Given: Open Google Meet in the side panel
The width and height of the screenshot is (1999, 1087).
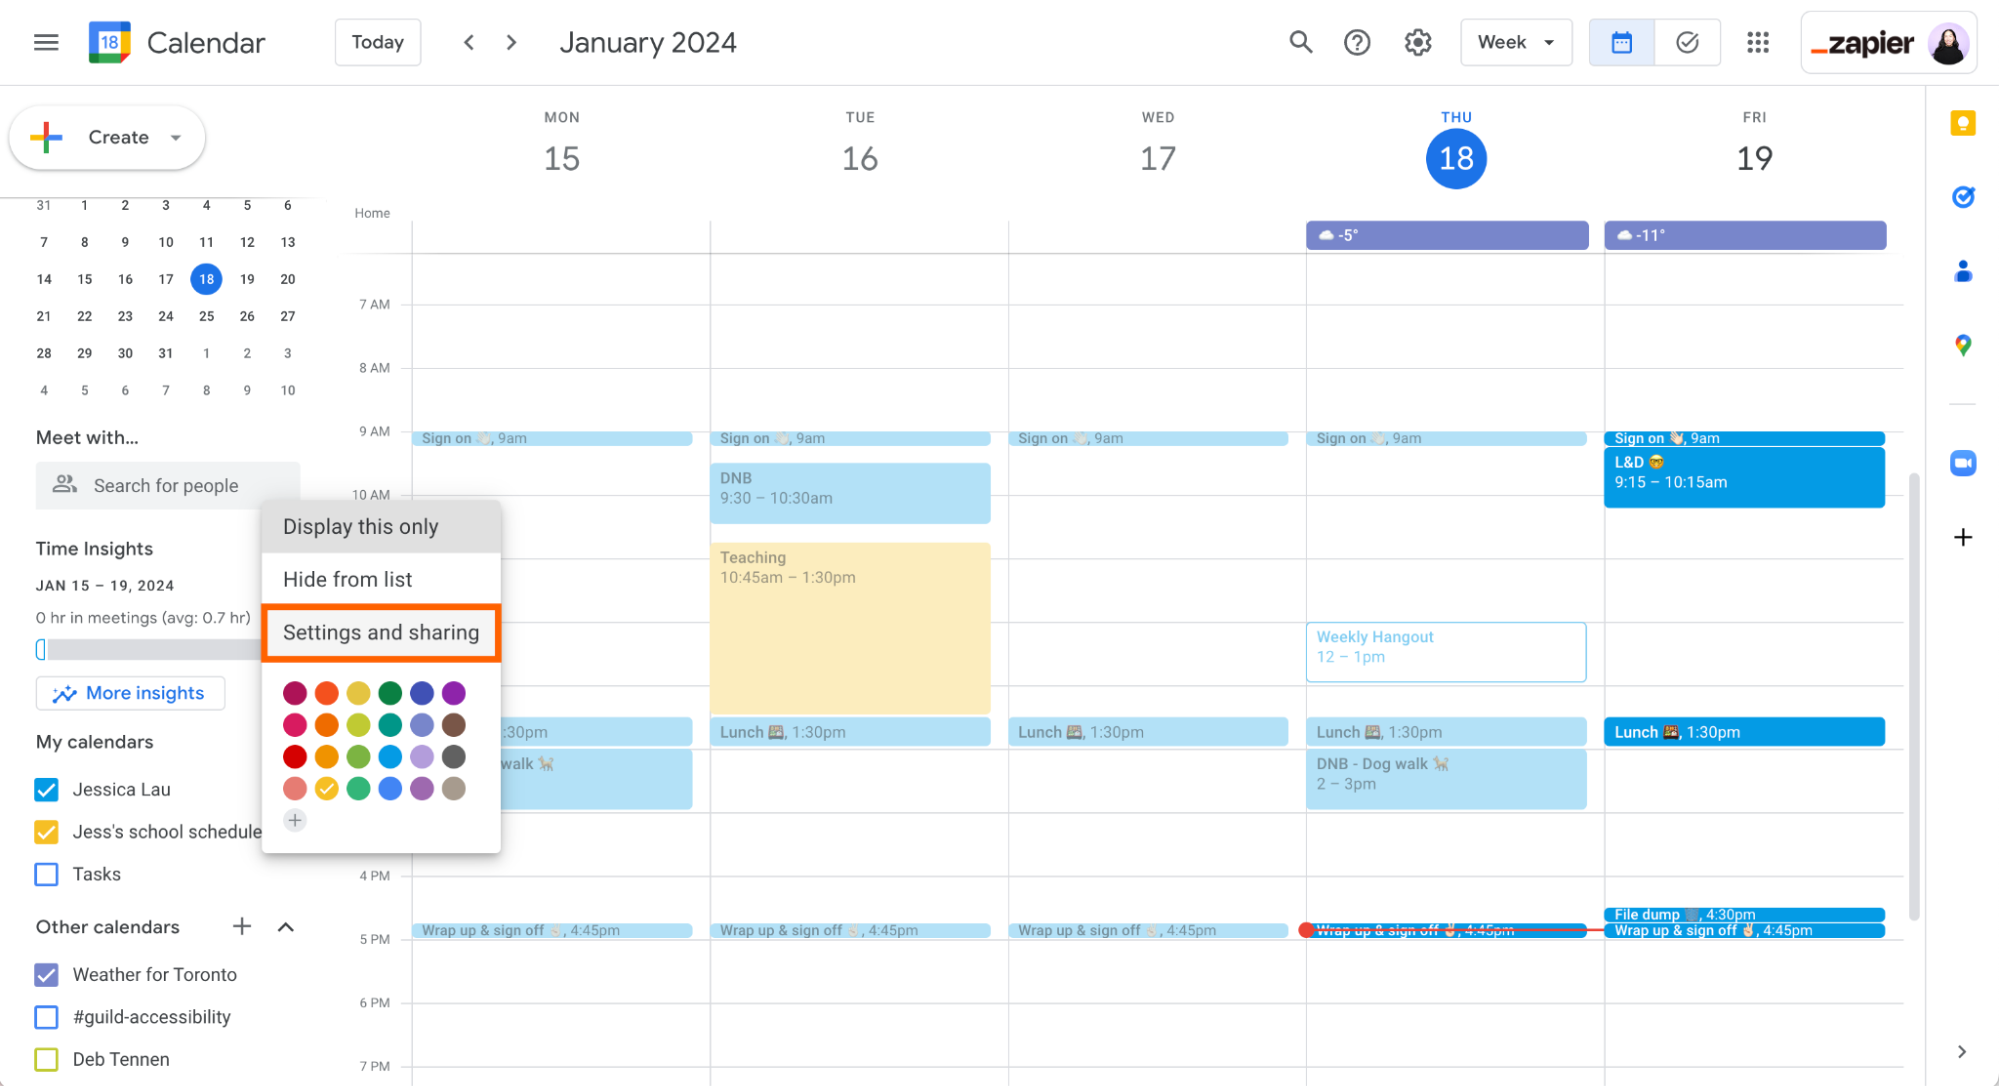Looking at the screenshot, I should 1963,463.
